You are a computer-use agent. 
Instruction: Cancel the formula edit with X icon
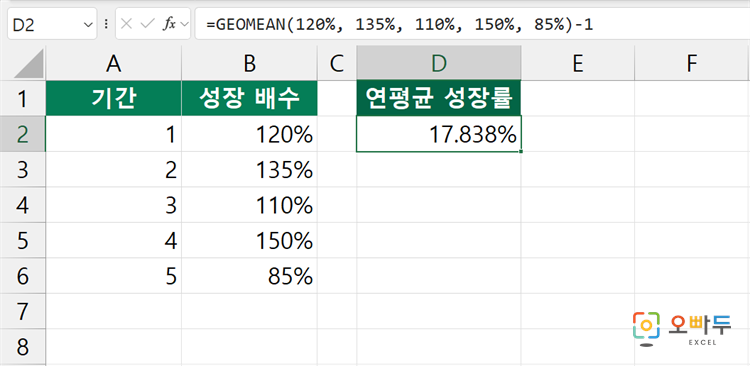tap(126, 24)
